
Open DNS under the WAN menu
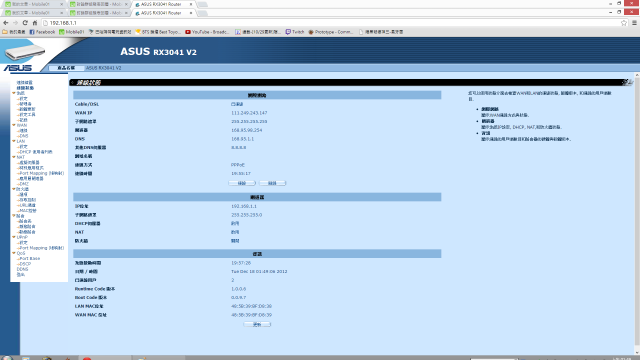coord(24,136)
